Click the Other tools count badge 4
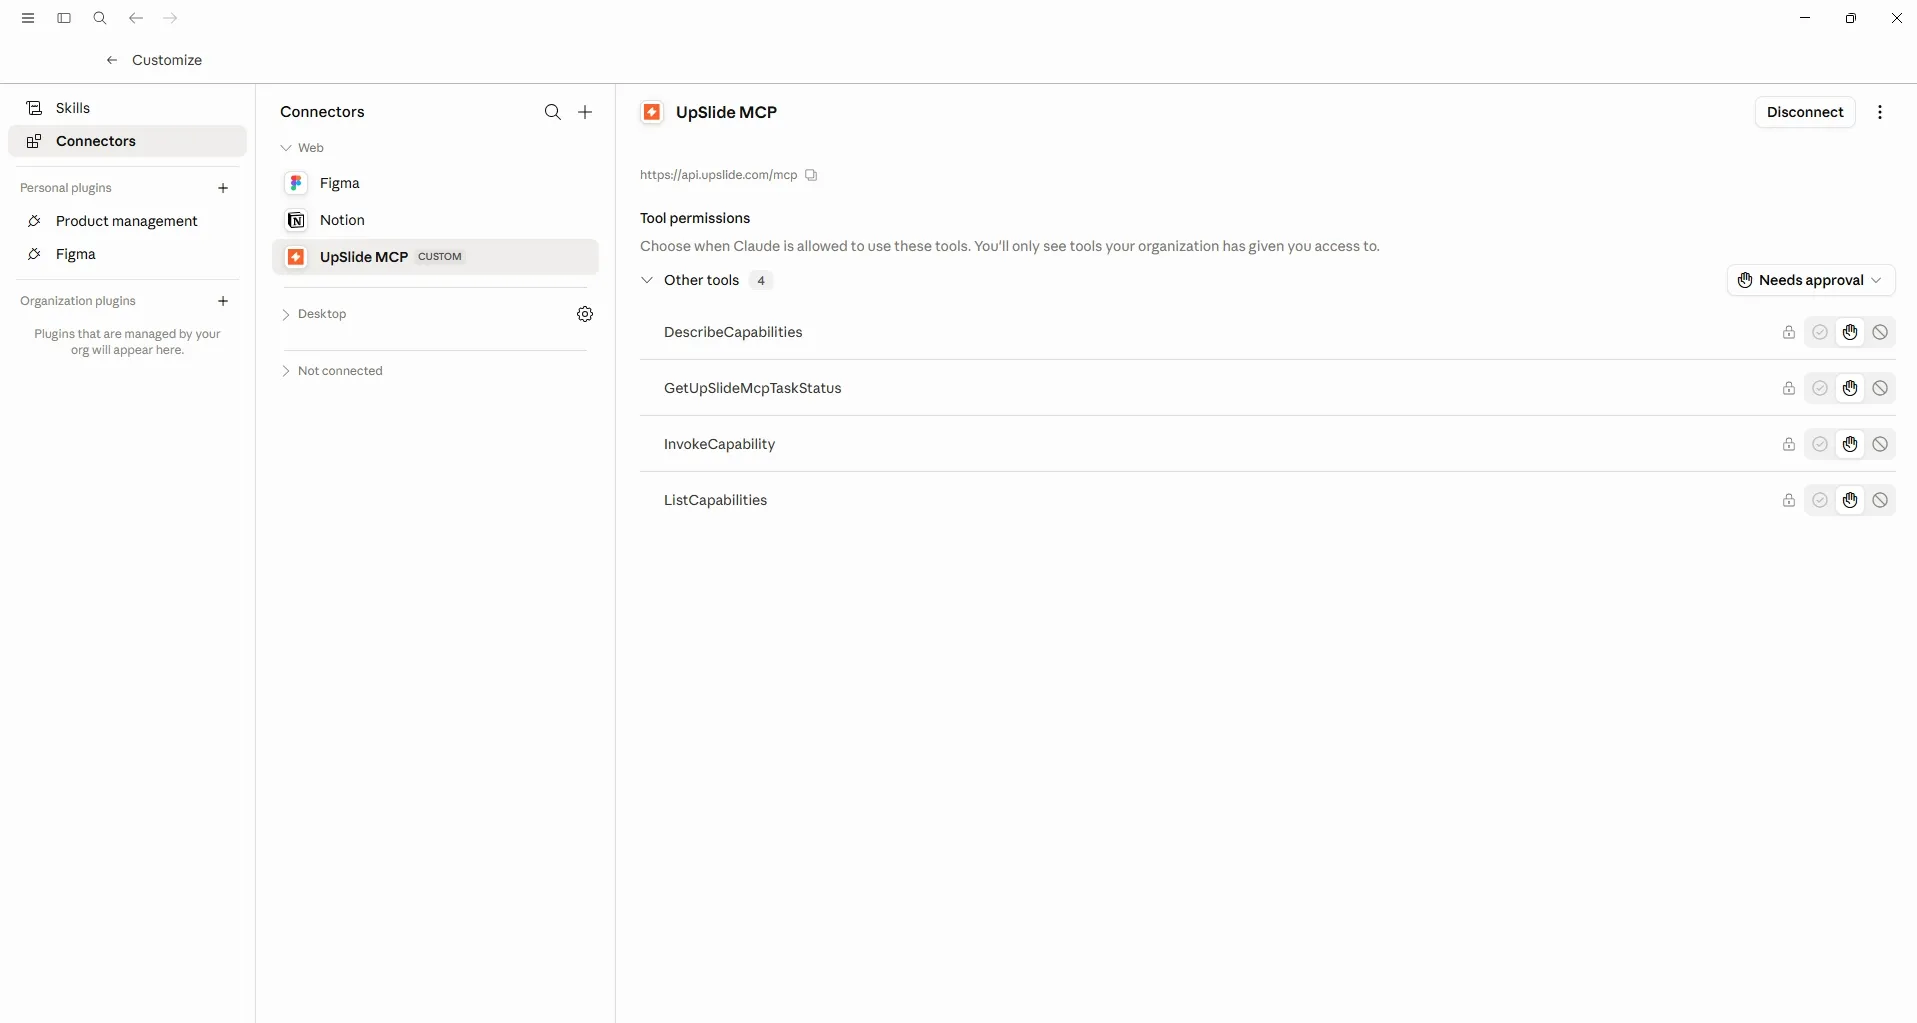This screenshot has width=1917, height=1023. click(761, 280)
